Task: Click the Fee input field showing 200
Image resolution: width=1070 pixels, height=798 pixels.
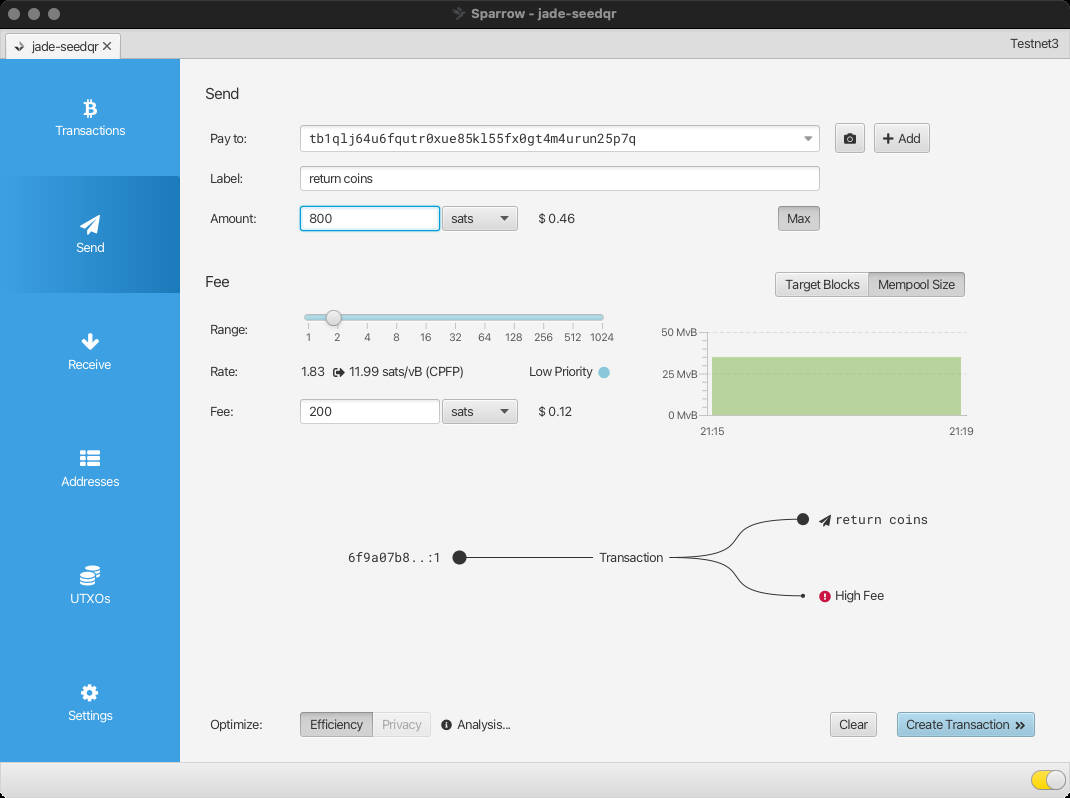Action: click(x=370, y=412)
